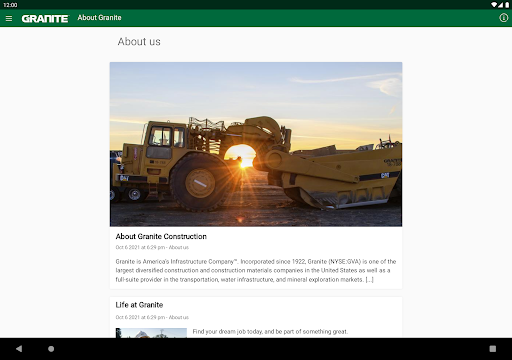Screen dimensions: 512x360
Task: Open the sunset scraper machine photo
Action: click(256, 144)
